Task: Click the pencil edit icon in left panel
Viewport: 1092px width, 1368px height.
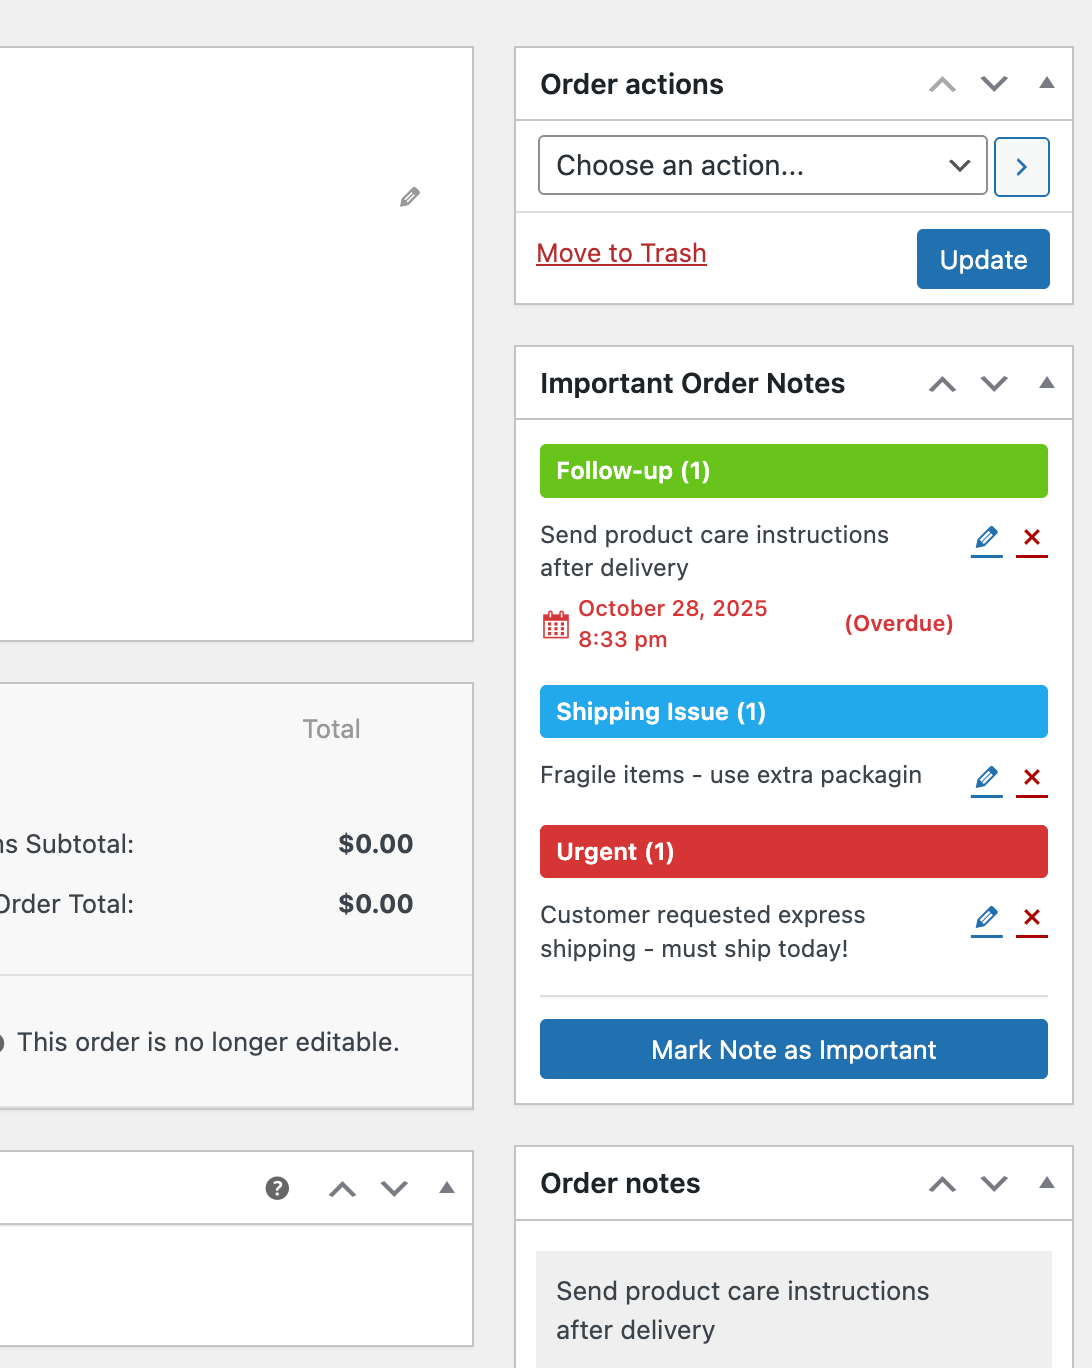Action: click(x=410, y=197)
